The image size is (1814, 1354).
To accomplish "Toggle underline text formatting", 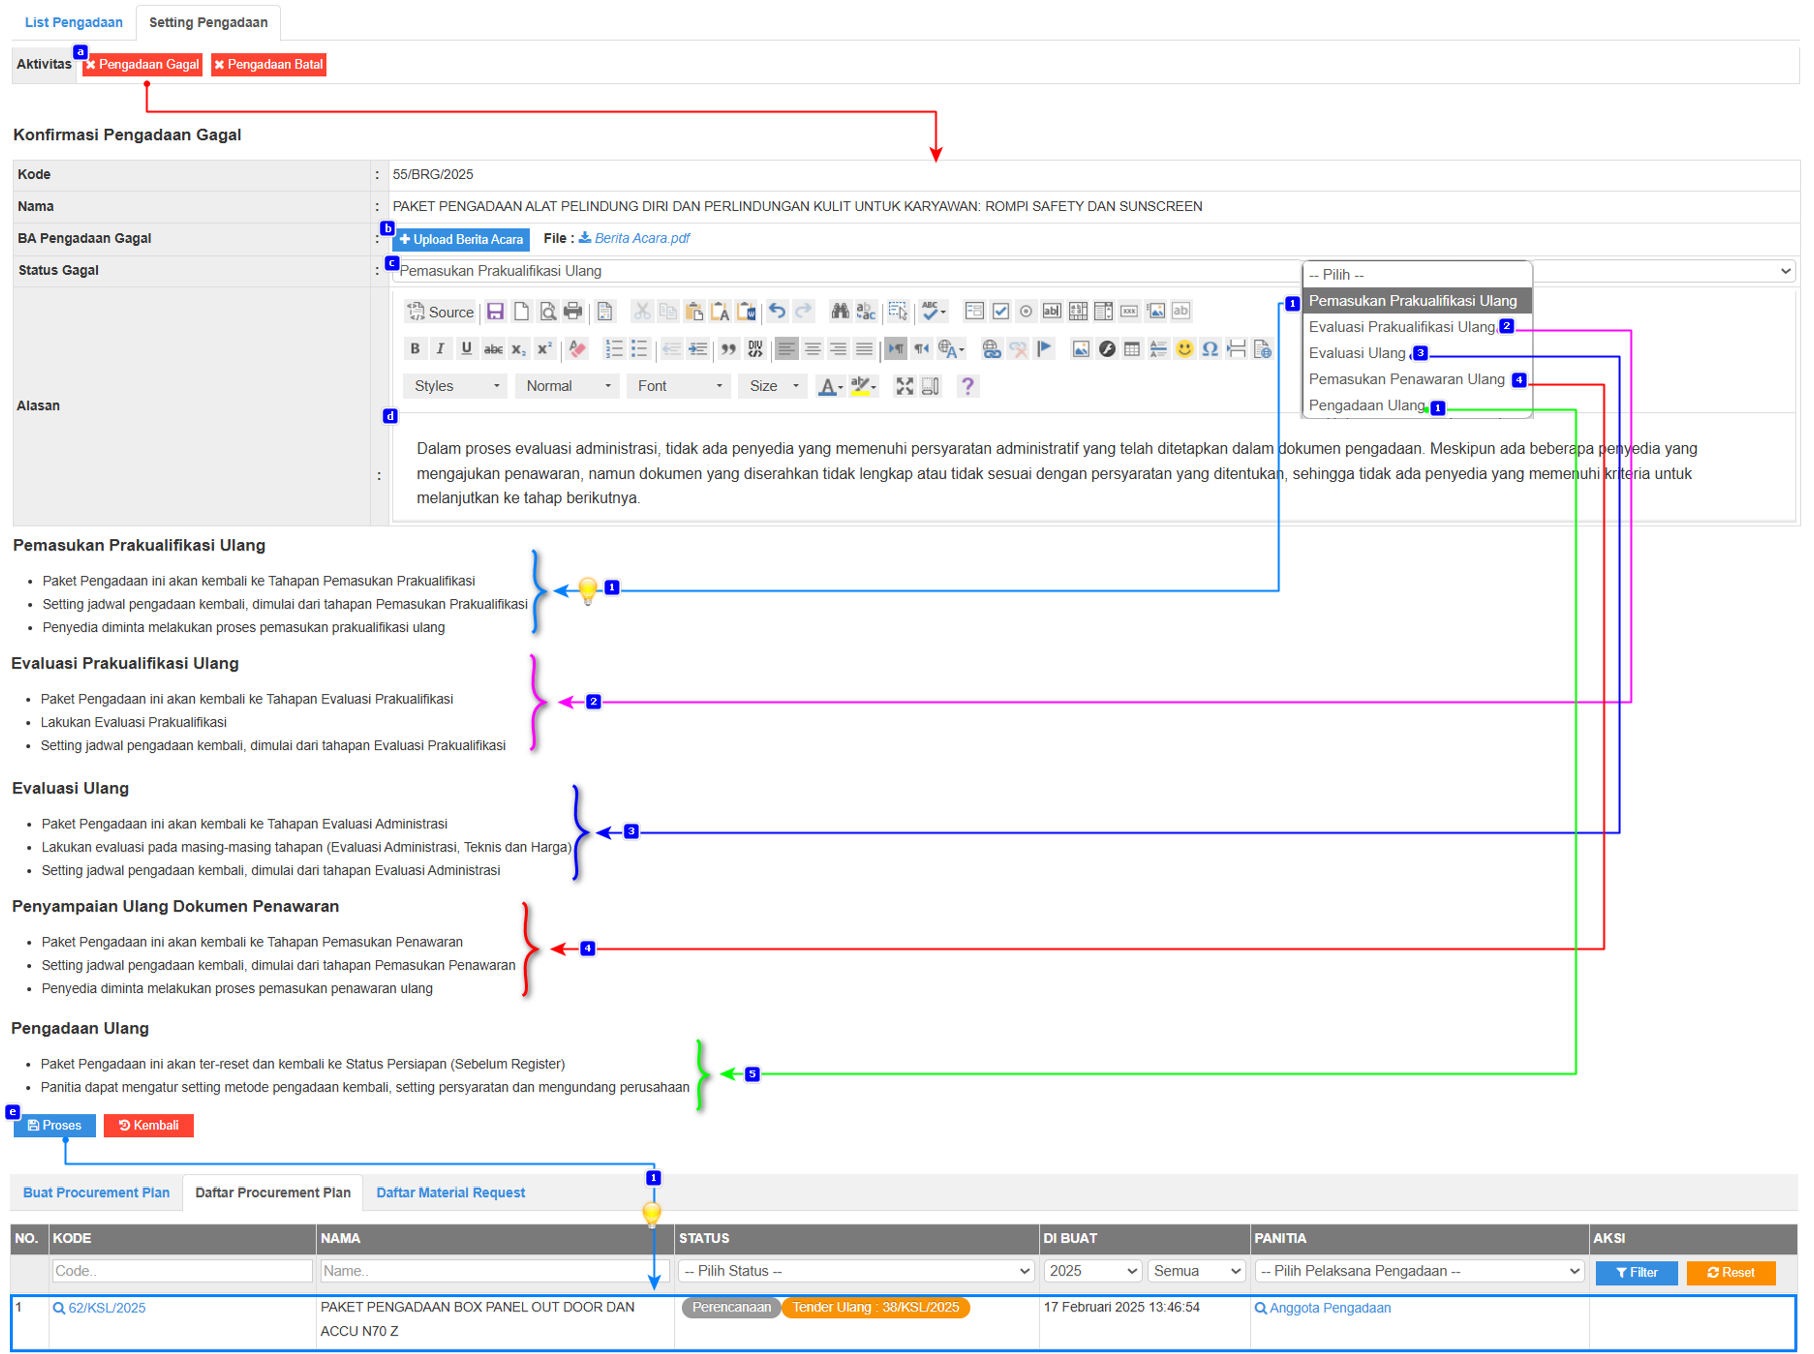I will (x=466, y=349).
